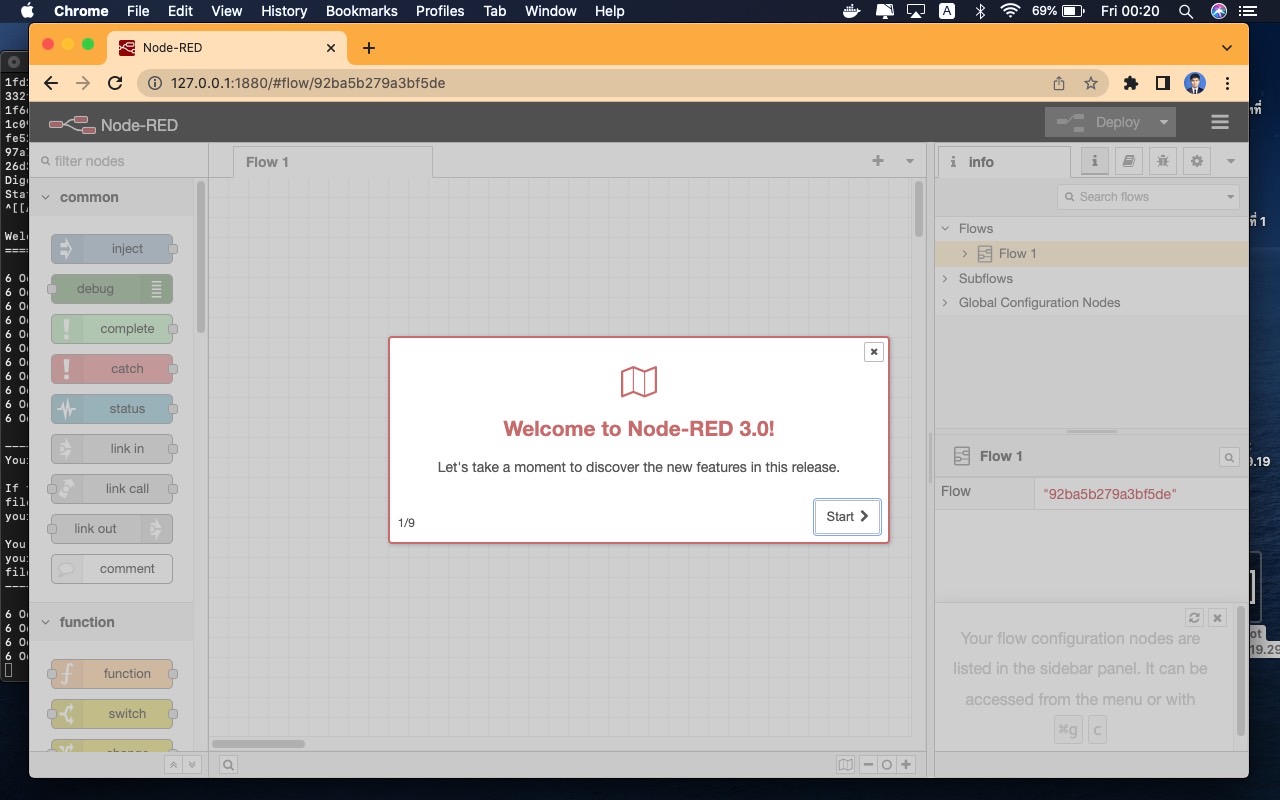Open the Profiles menu in menu bar

click(x=440, y=11)
